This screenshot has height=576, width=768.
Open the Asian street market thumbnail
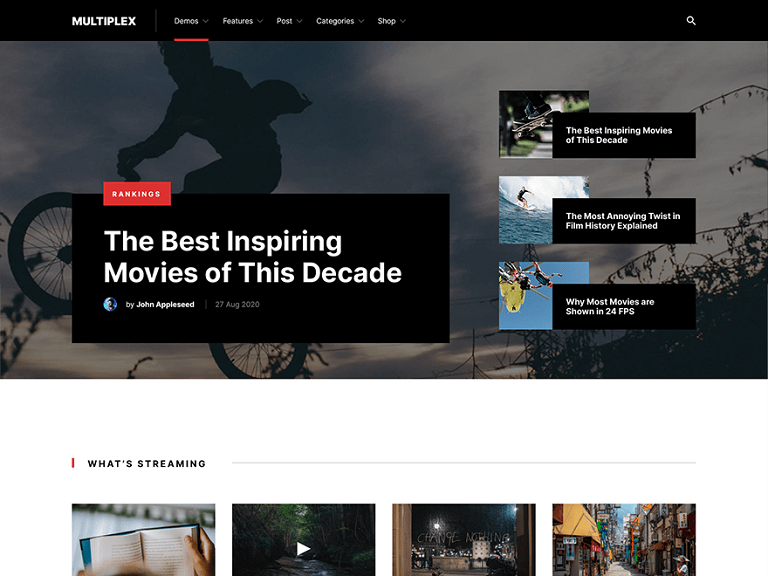pos(623,540)
